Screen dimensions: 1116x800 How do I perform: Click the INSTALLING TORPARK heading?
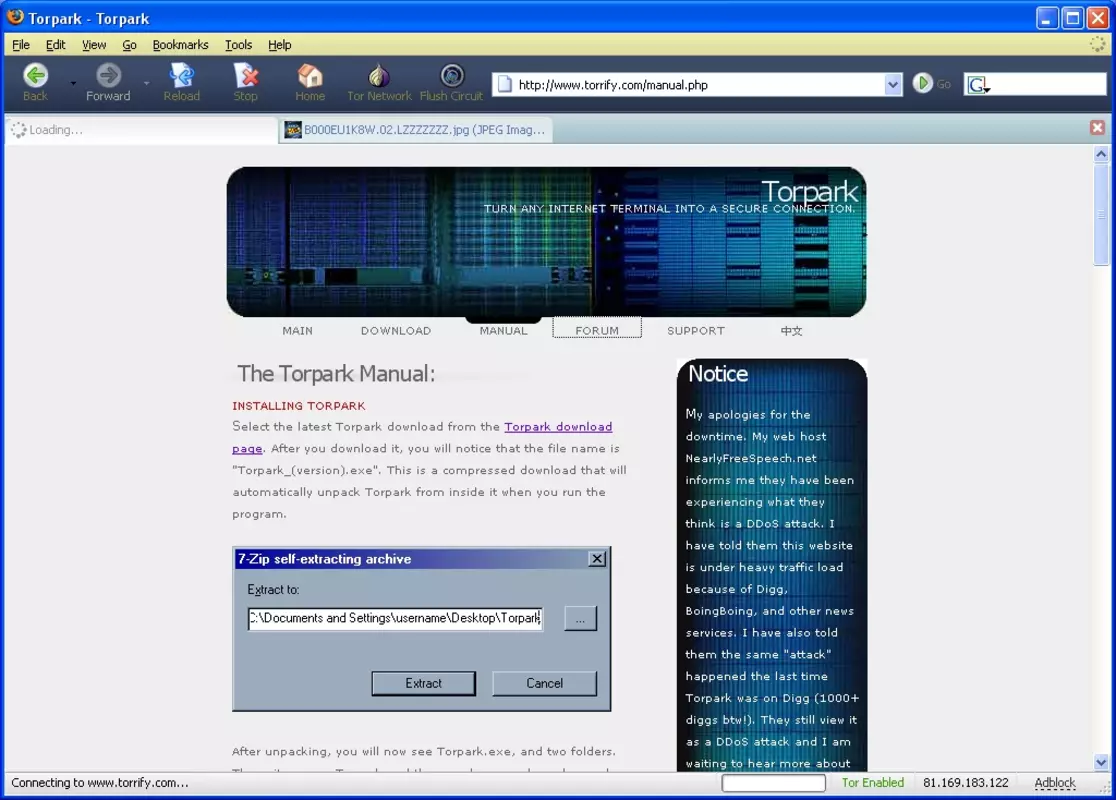299,406
